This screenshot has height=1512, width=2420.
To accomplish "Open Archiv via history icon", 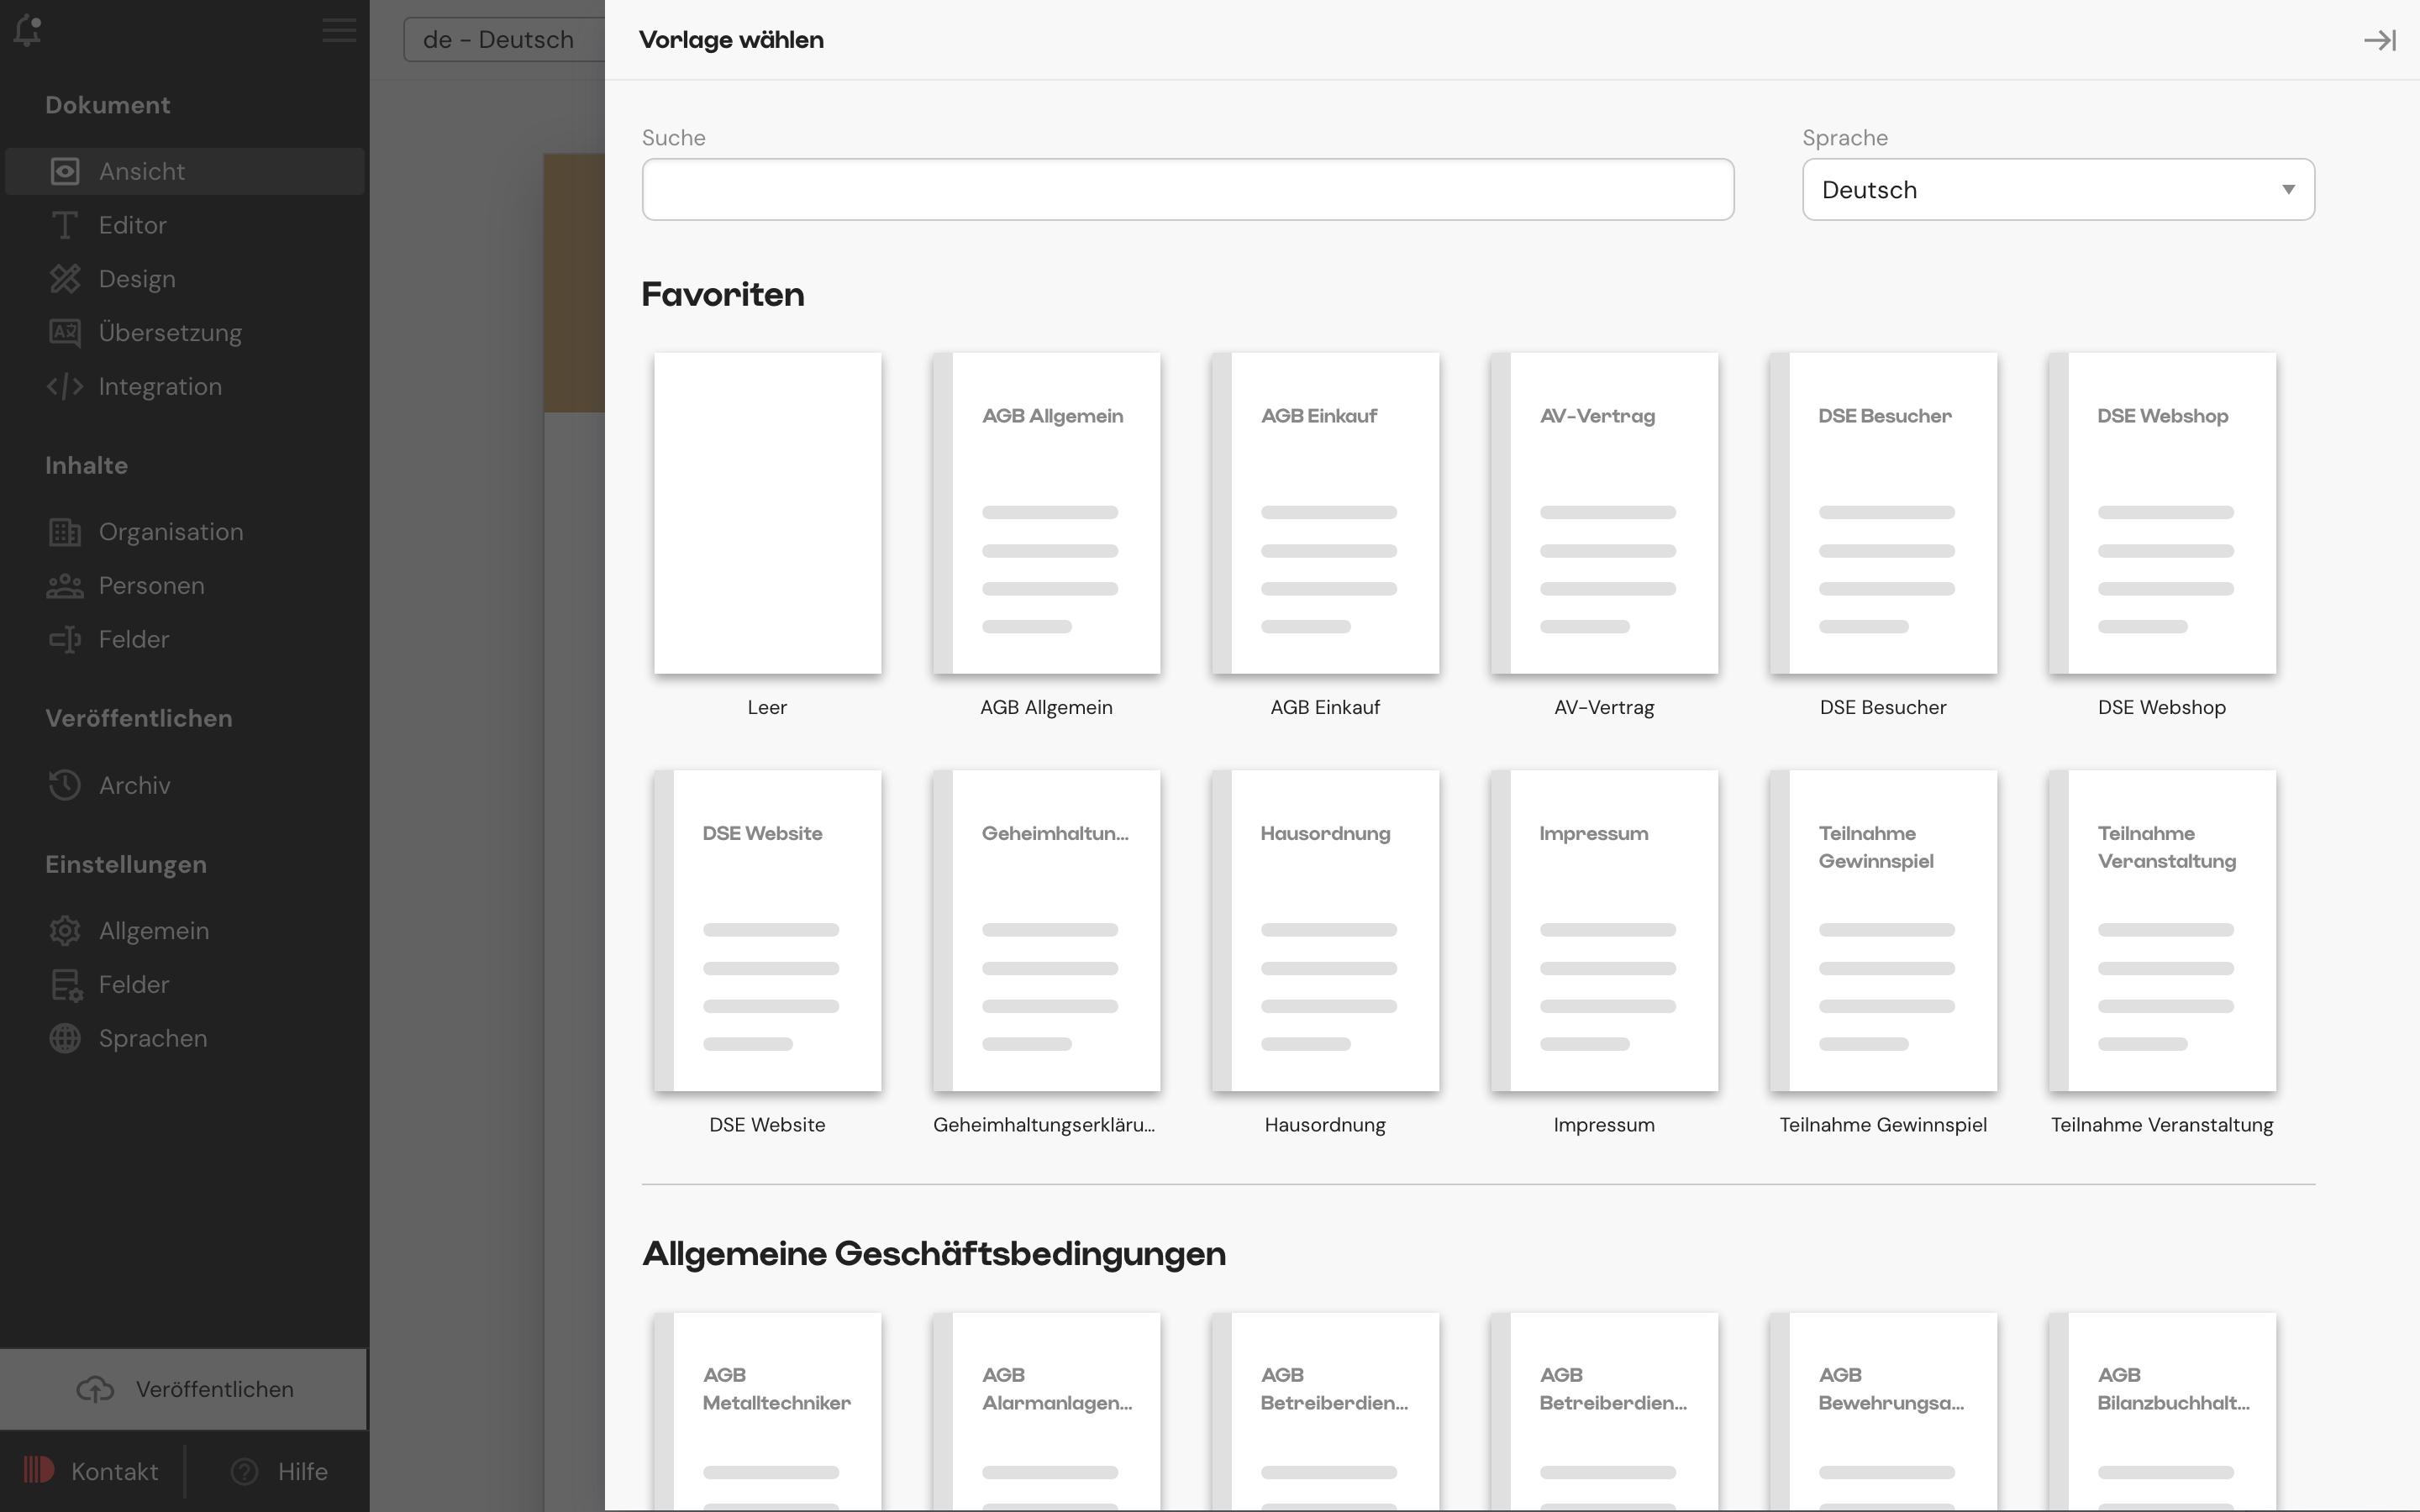I will pos(65,785).
